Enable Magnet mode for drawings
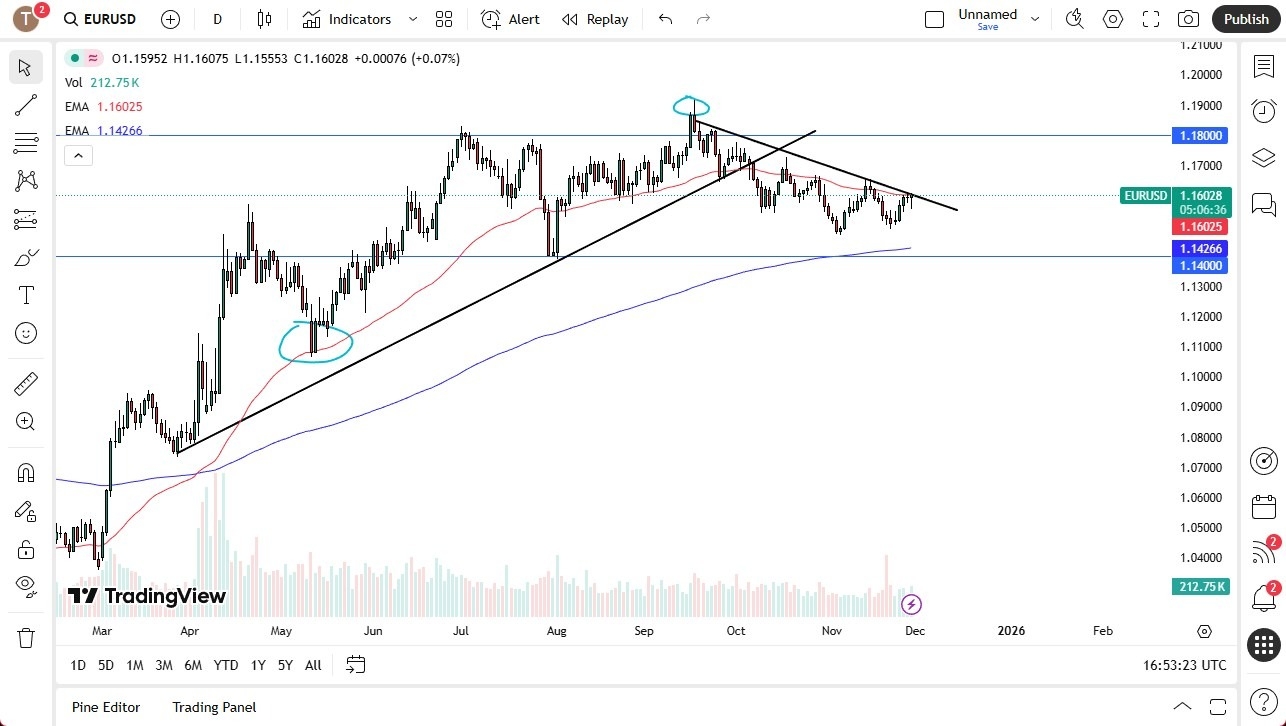Viewport: 1286px width, 726px height. coord(25,472)
